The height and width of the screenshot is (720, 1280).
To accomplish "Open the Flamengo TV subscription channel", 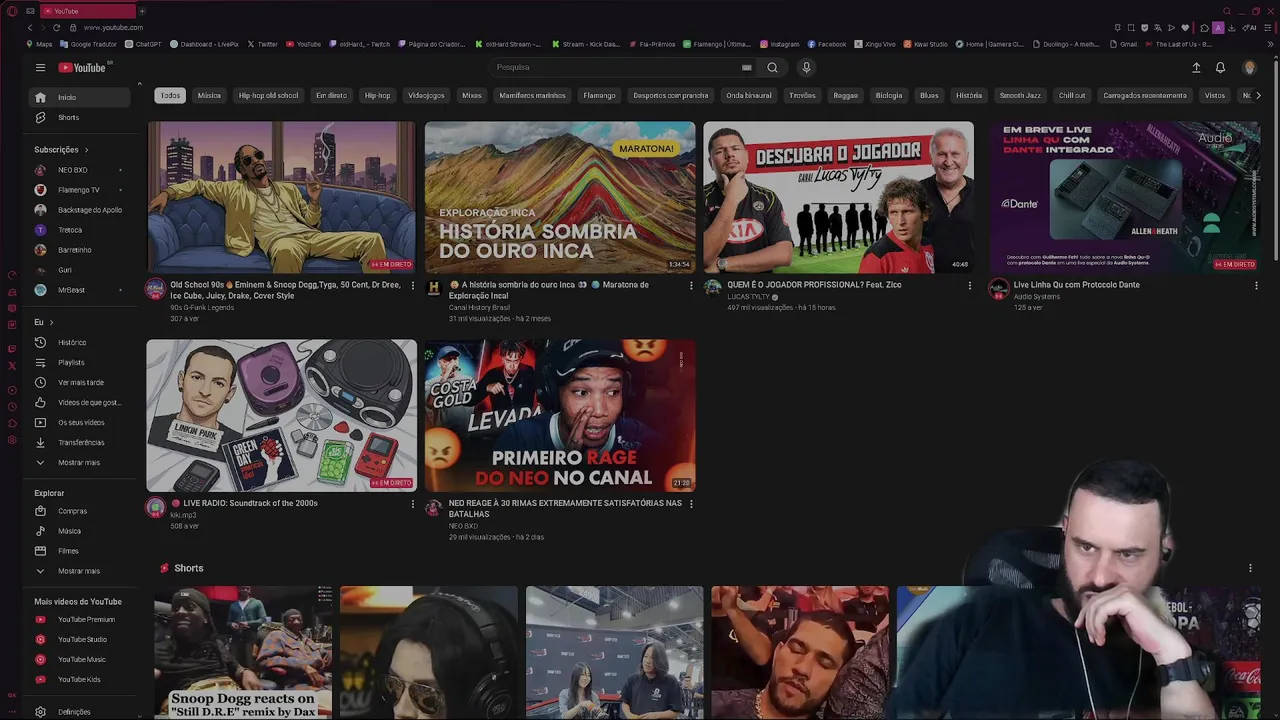I will coord(79,190).
